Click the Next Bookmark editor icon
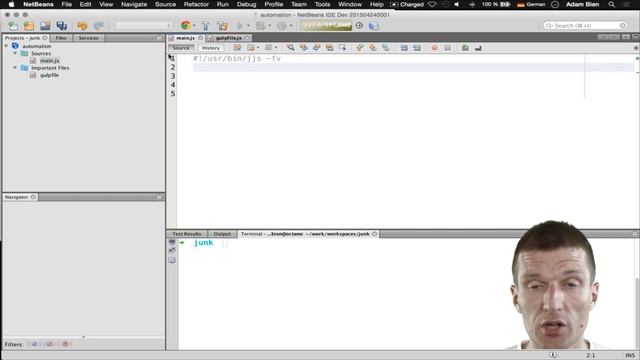The height and width of the screenshot is (360, 640). (373, 48)
